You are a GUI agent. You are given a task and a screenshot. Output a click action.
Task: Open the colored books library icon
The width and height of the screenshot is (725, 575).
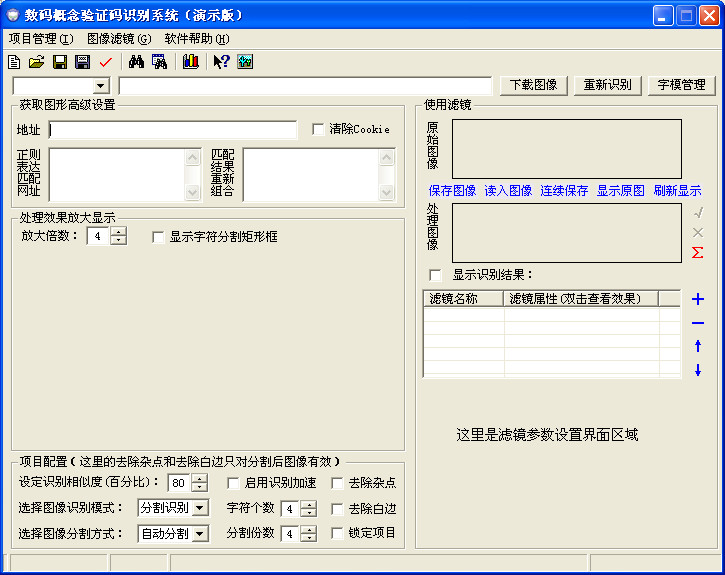[190, 61]
